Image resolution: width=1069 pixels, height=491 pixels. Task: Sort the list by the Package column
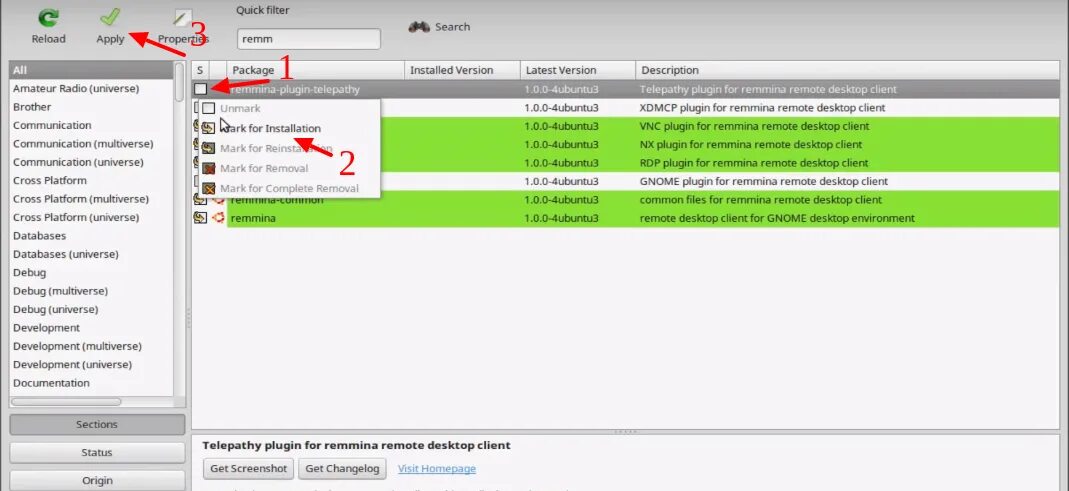point(316,70)
